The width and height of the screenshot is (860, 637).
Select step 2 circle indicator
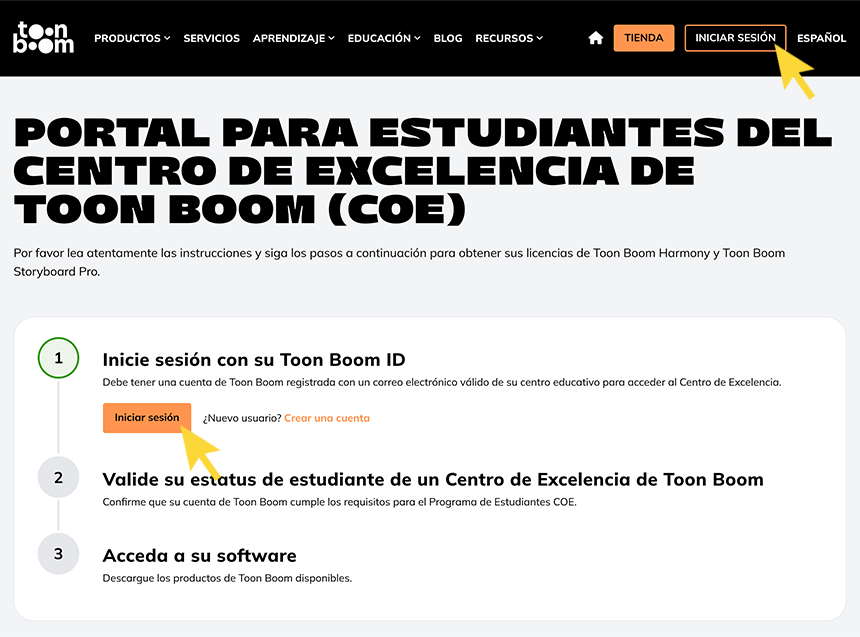pyautogui.click(x=58, y=477)
